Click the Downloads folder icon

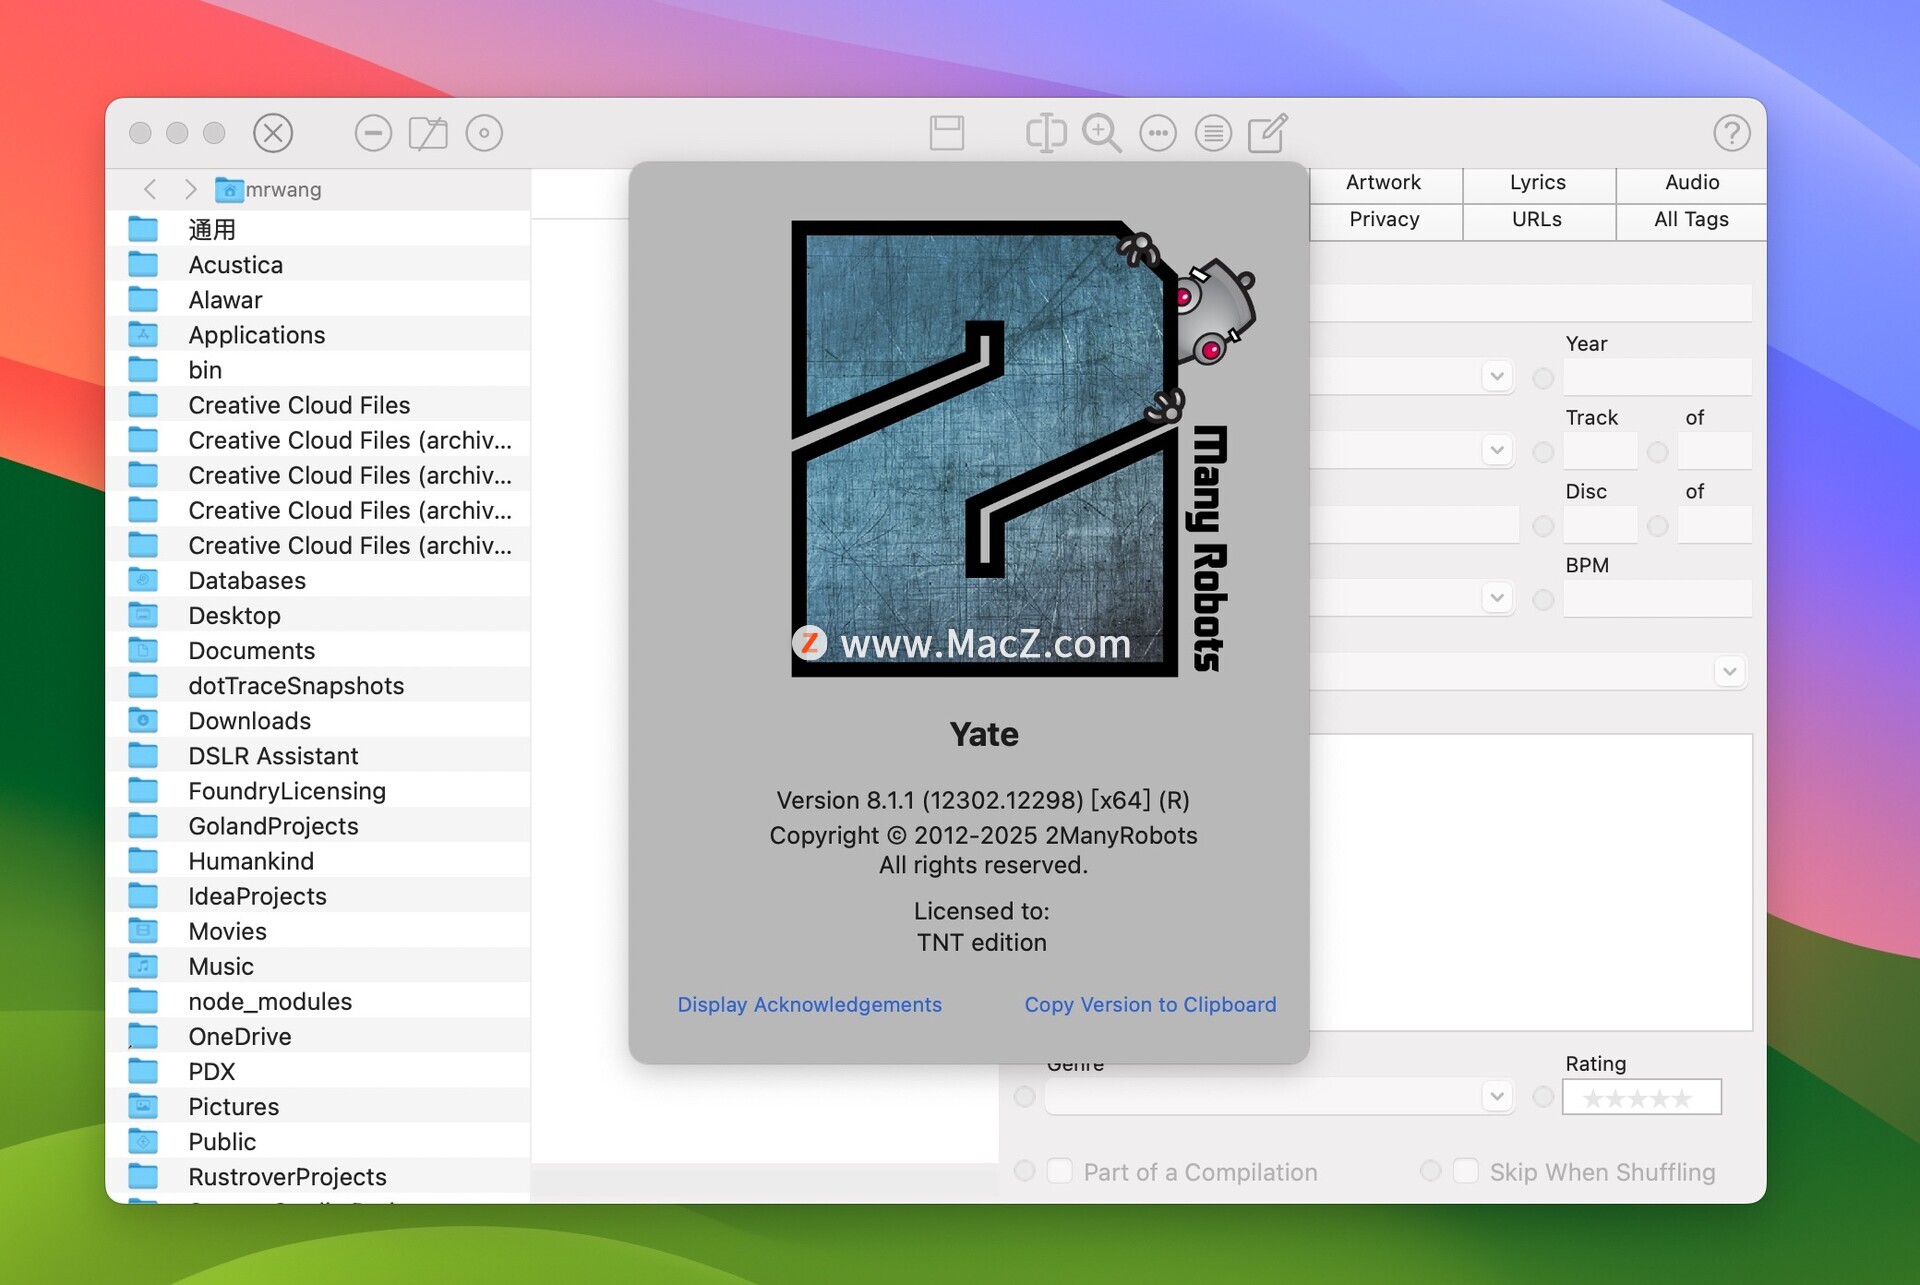pyautogui.click(x=143, y=720)
